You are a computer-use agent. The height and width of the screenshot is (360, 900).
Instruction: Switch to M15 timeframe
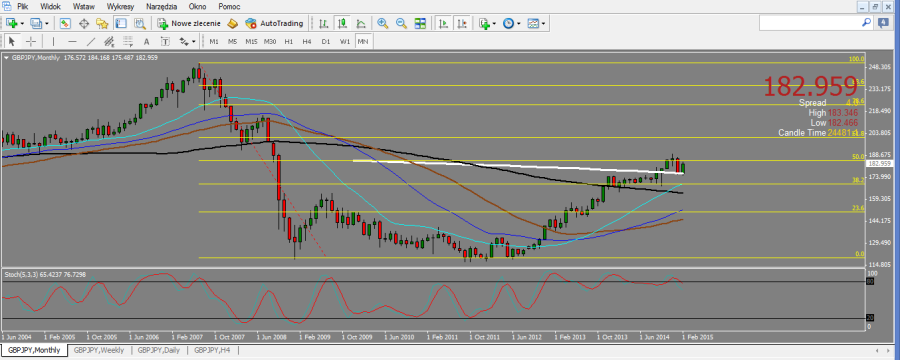[x=251, y=41]
